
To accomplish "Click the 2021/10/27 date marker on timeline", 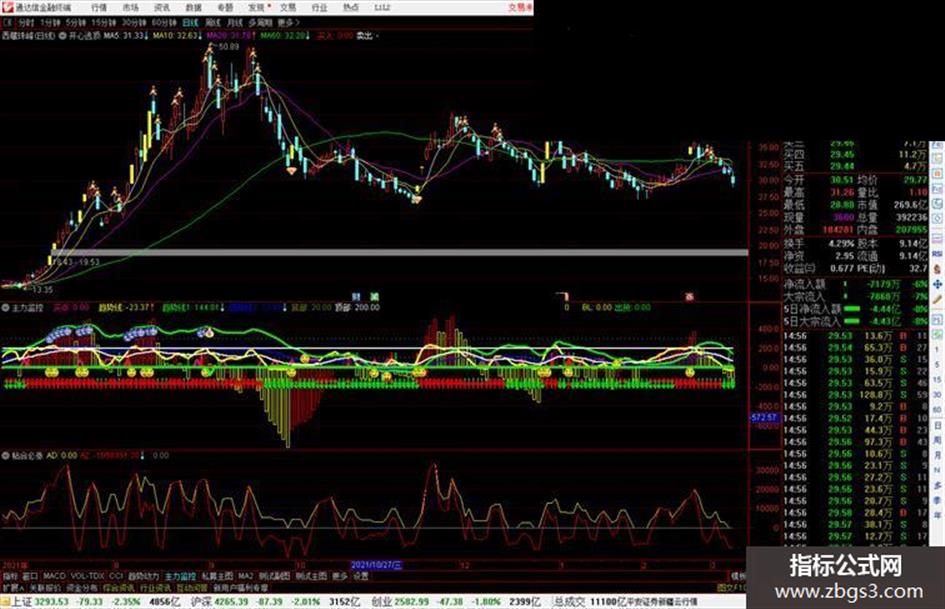I will tap(376, 565).
